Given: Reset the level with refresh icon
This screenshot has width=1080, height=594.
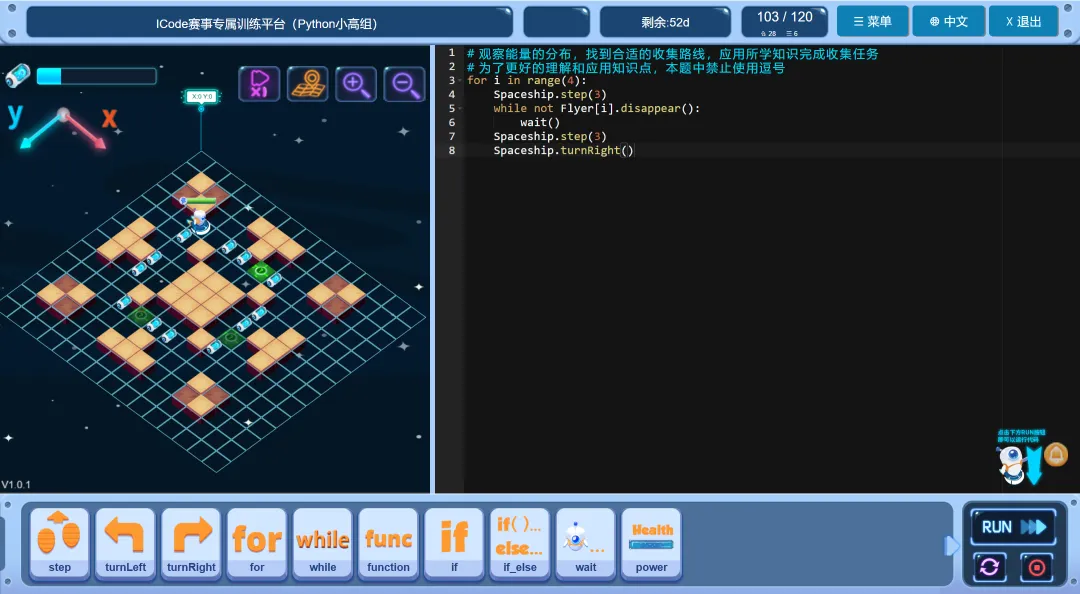Looking at the screenshot, I should 989,567.
